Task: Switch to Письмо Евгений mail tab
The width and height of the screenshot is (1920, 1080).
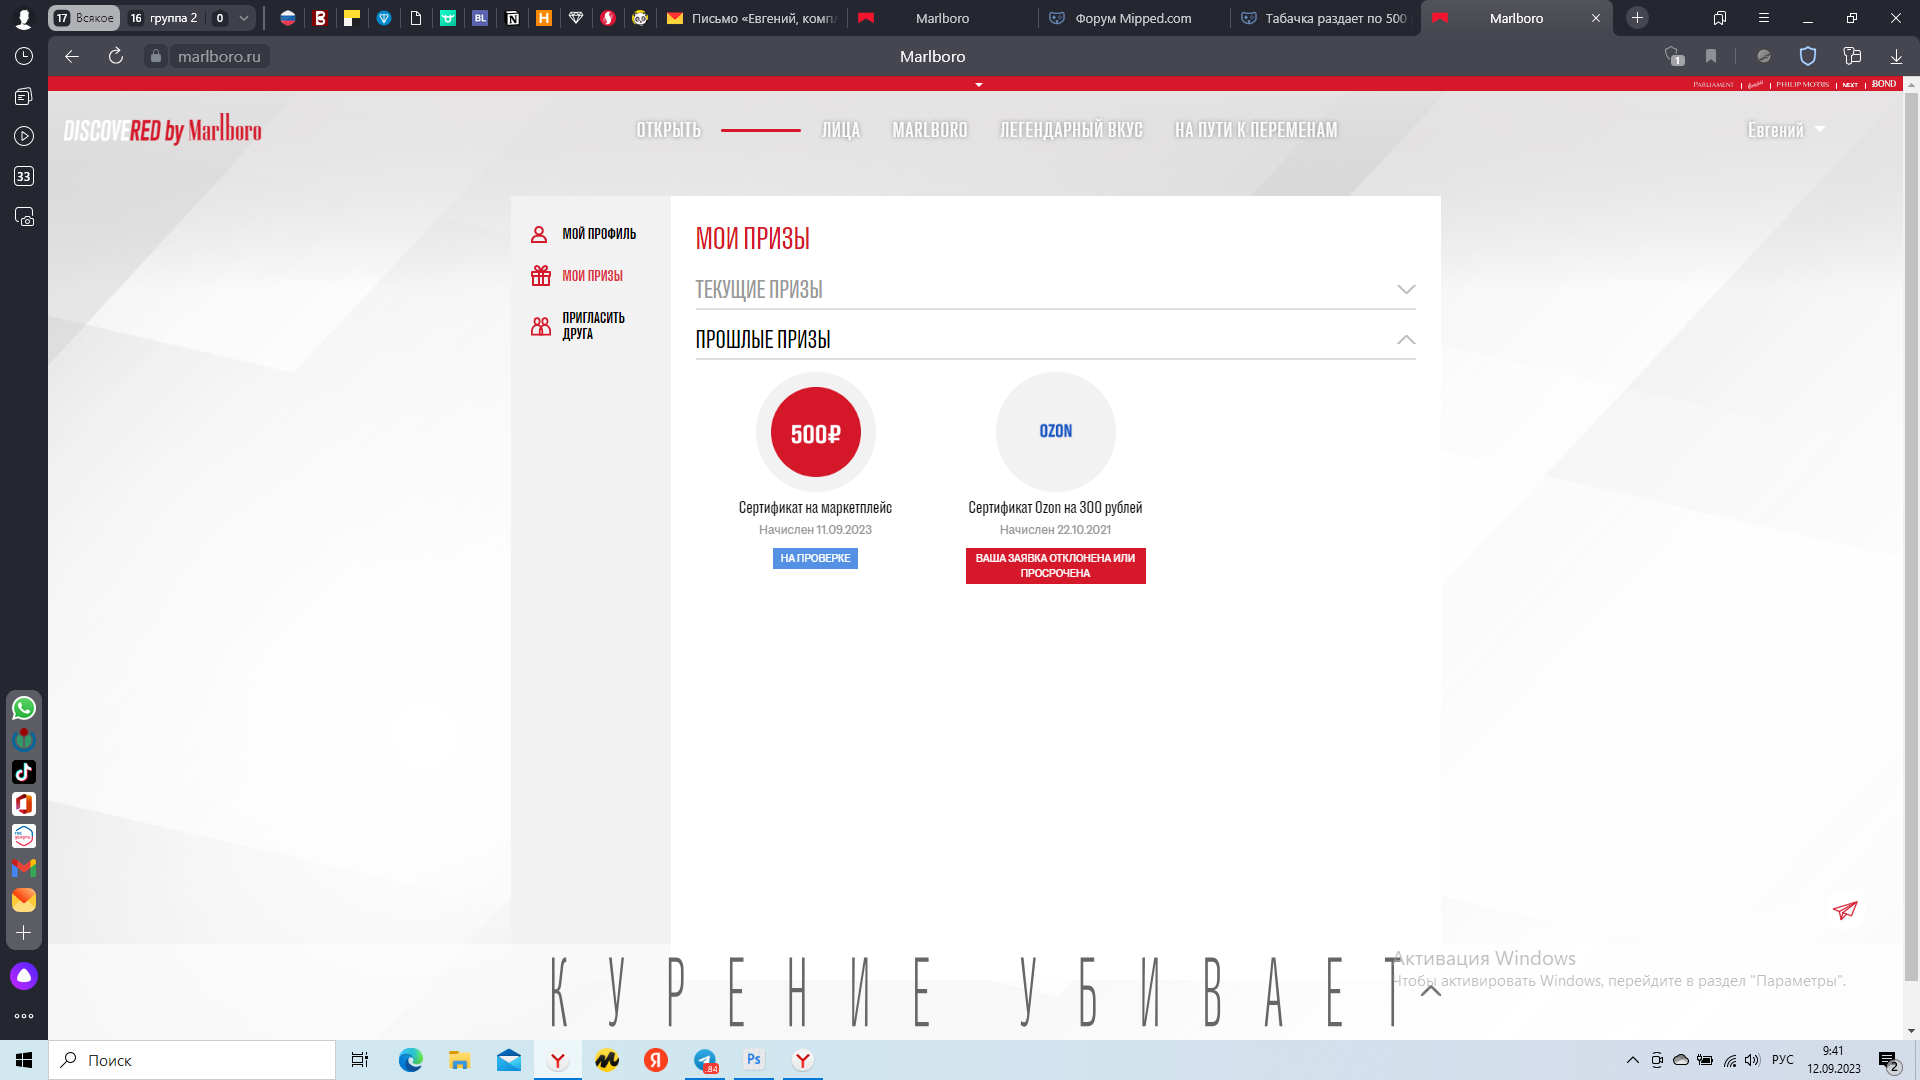Action: 752,18
